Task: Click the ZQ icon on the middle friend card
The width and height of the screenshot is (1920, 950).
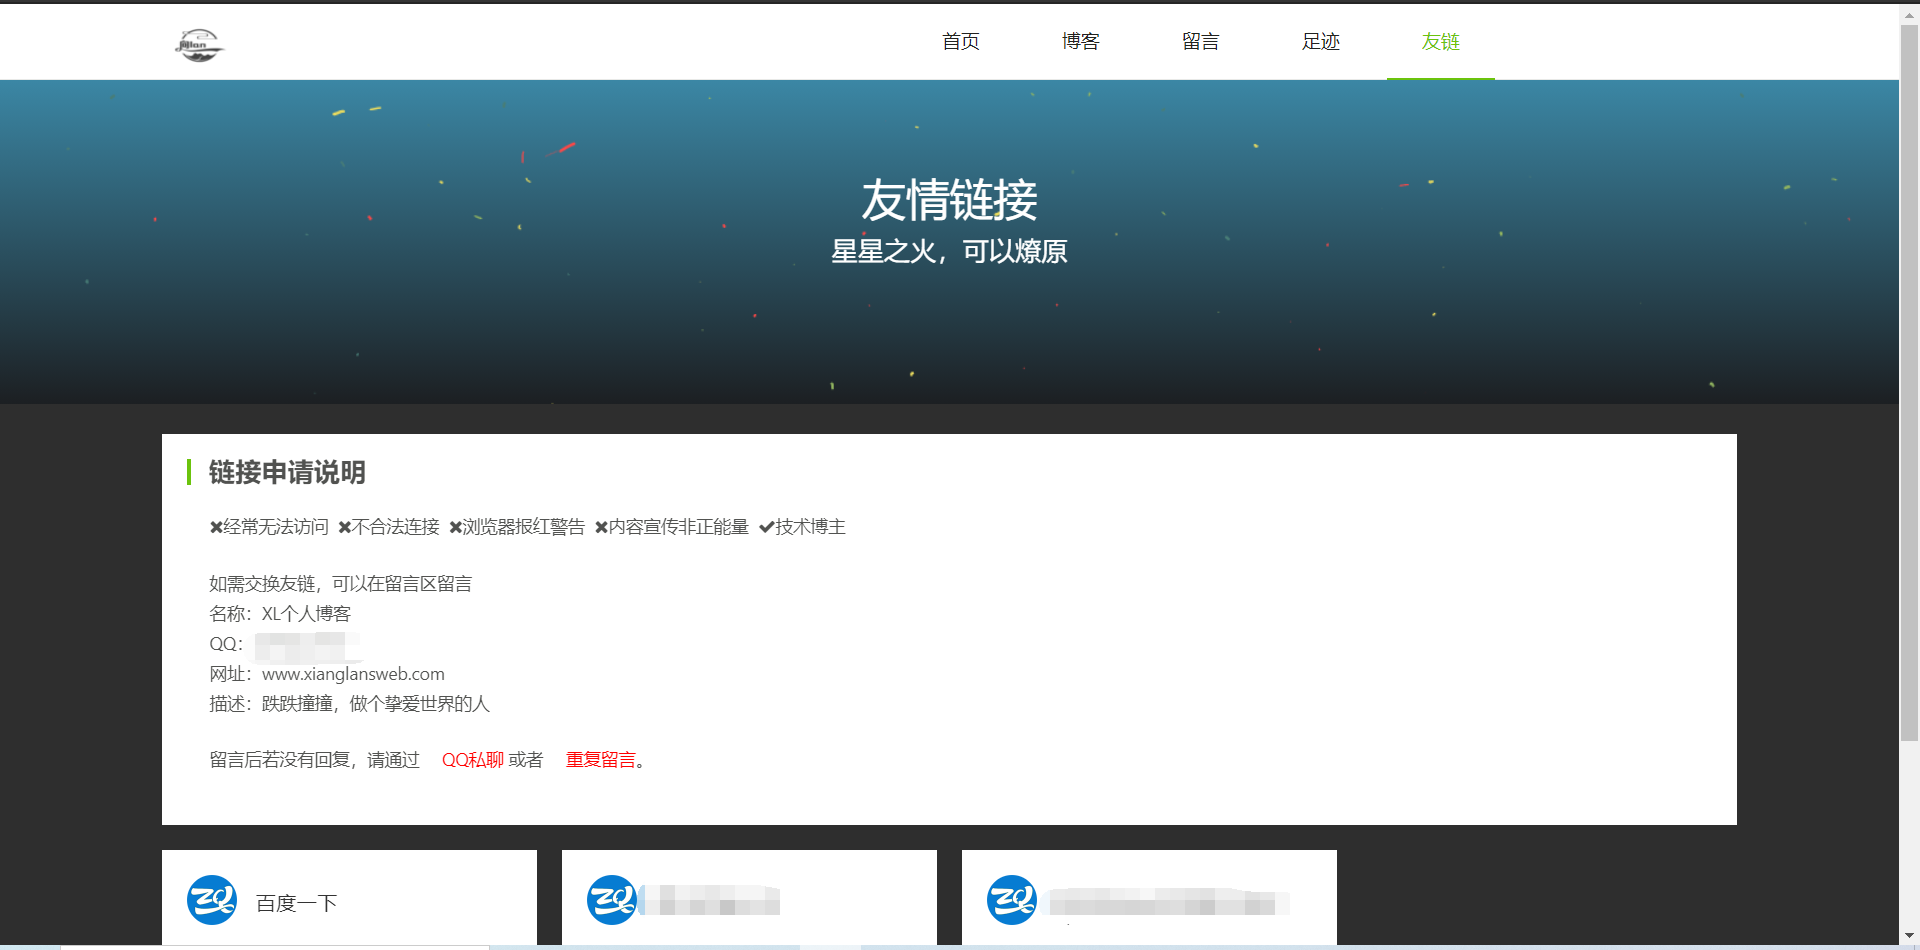Action: [612, 900]
